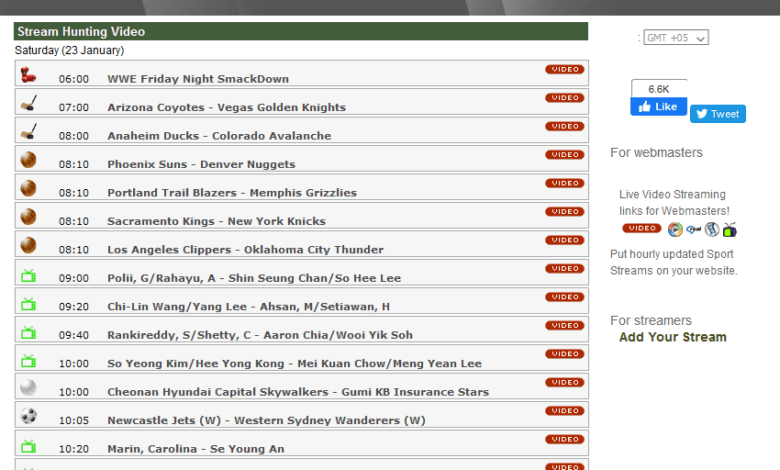Click the Live Video Streaming links for Webmasters text
The image size is (780, 470).
tap(674, 202)
